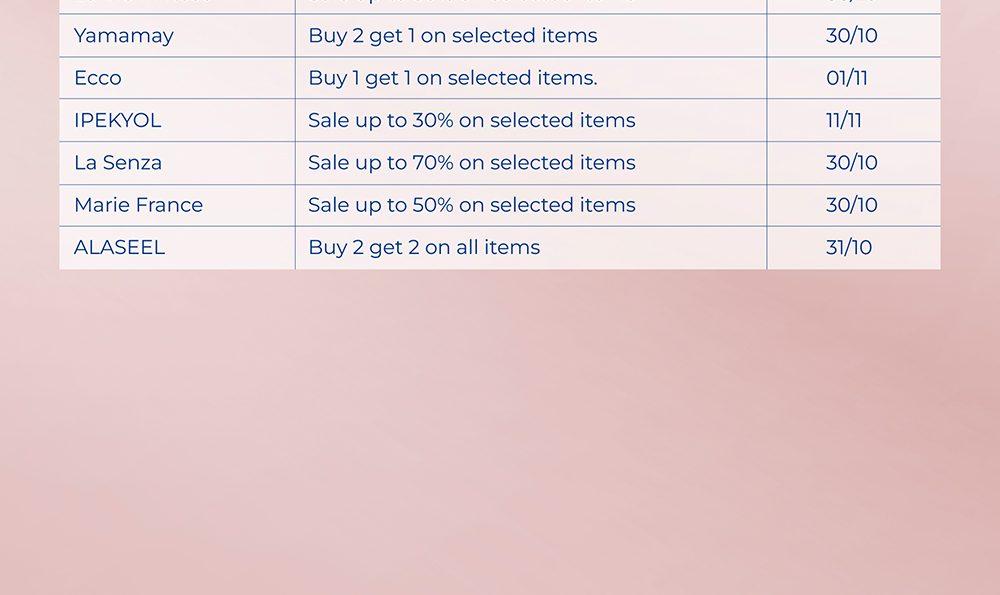The width and height of the screenshot is (1000, 595).
Task: Select the ALASEEL brand name
Action: click(119, 248)
